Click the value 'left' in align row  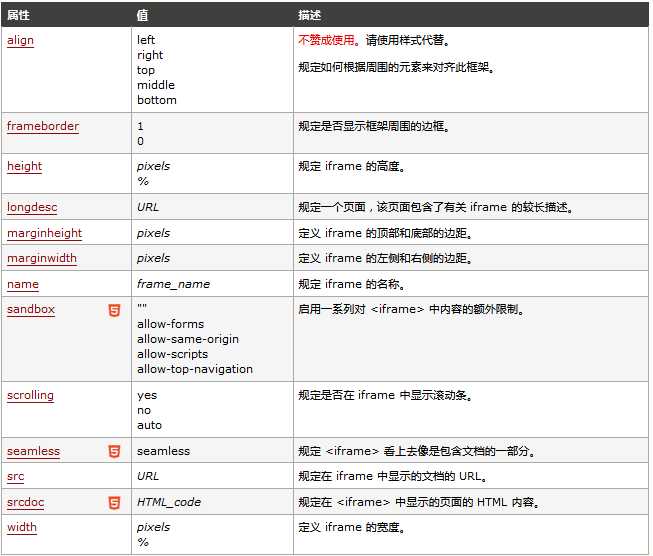146,40
